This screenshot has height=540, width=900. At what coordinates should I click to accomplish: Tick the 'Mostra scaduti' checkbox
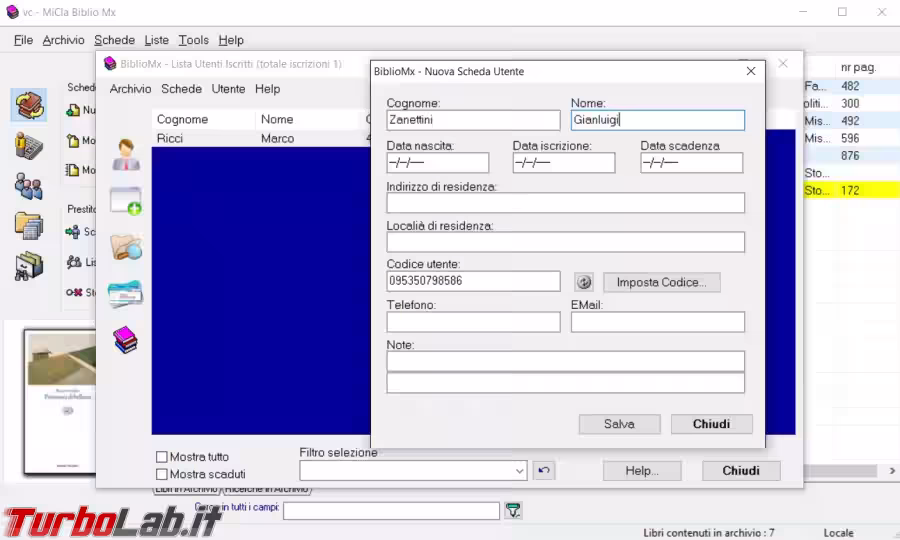point(162,474)
